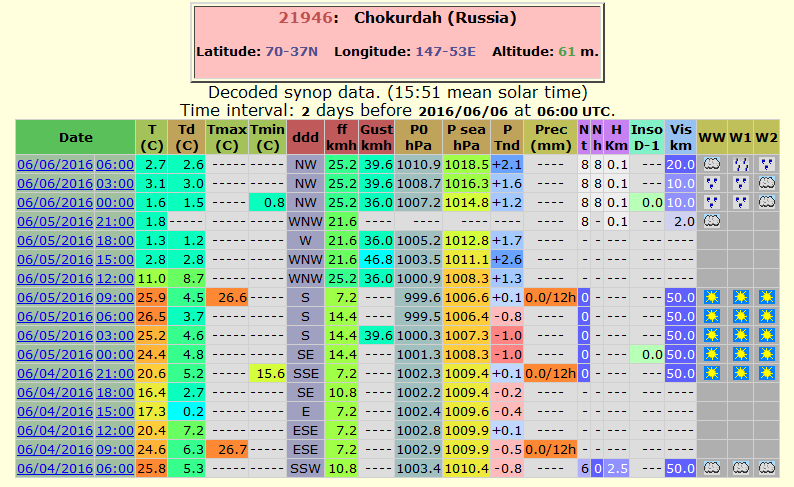
Task: Open the 03:00 time link on 06/06/2016
Action: (115, 183)
